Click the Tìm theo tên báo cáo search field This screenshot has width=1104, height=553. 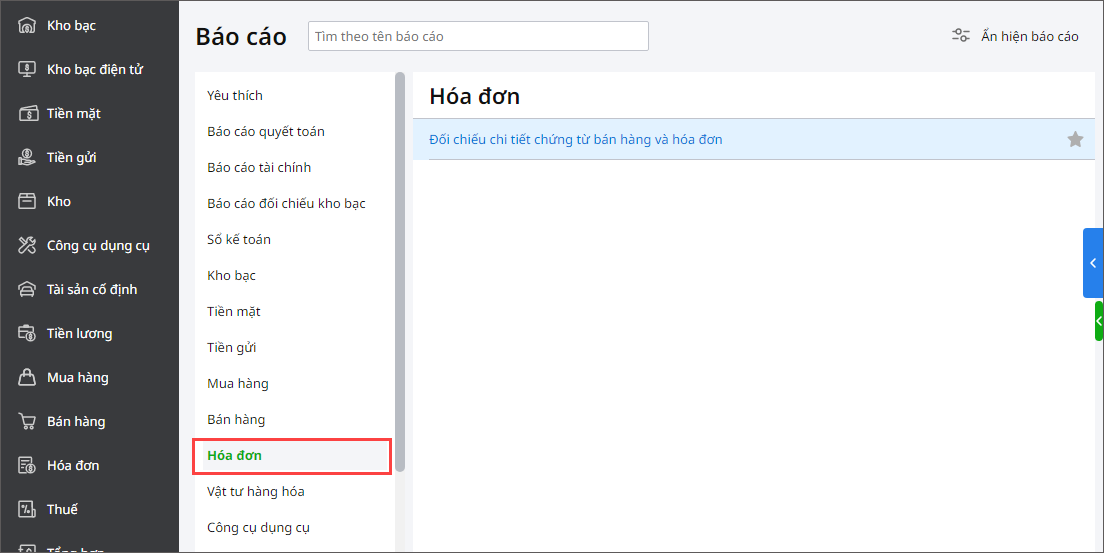[478, 36]
